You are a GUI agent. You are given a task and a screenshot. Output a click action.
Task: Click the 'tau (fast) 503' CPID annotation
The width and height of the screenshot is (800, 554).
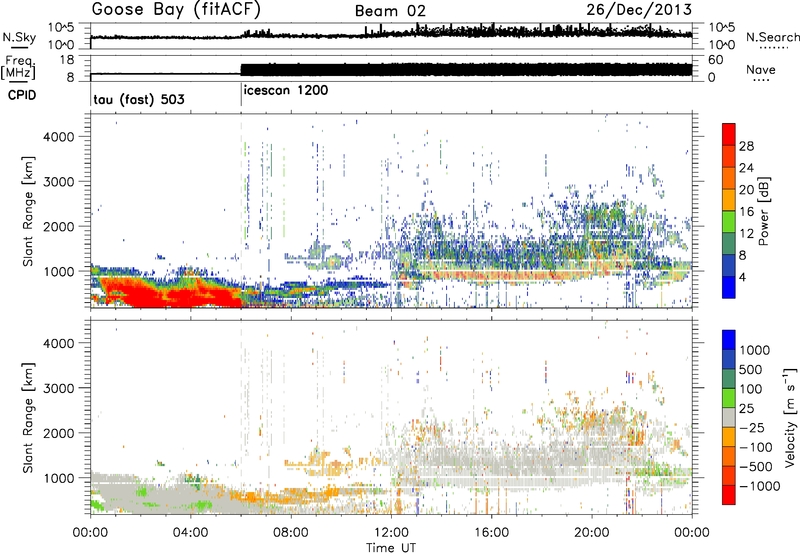coord(139,99)
